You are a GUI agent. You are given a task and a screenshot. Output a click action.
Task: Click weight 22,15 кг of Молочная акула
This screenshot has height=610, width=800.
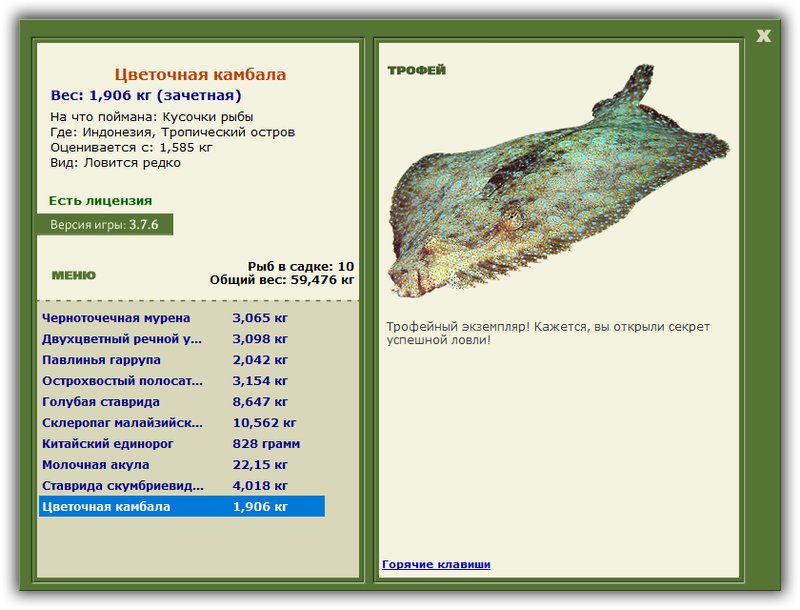point(260,465)
